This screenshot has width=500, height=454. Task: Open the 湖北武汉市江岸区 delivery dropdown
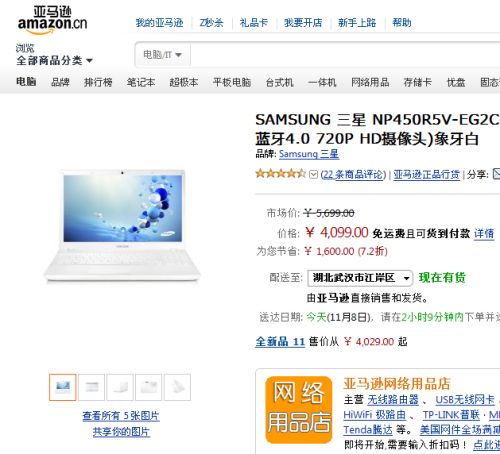click(x=360, y=278)
